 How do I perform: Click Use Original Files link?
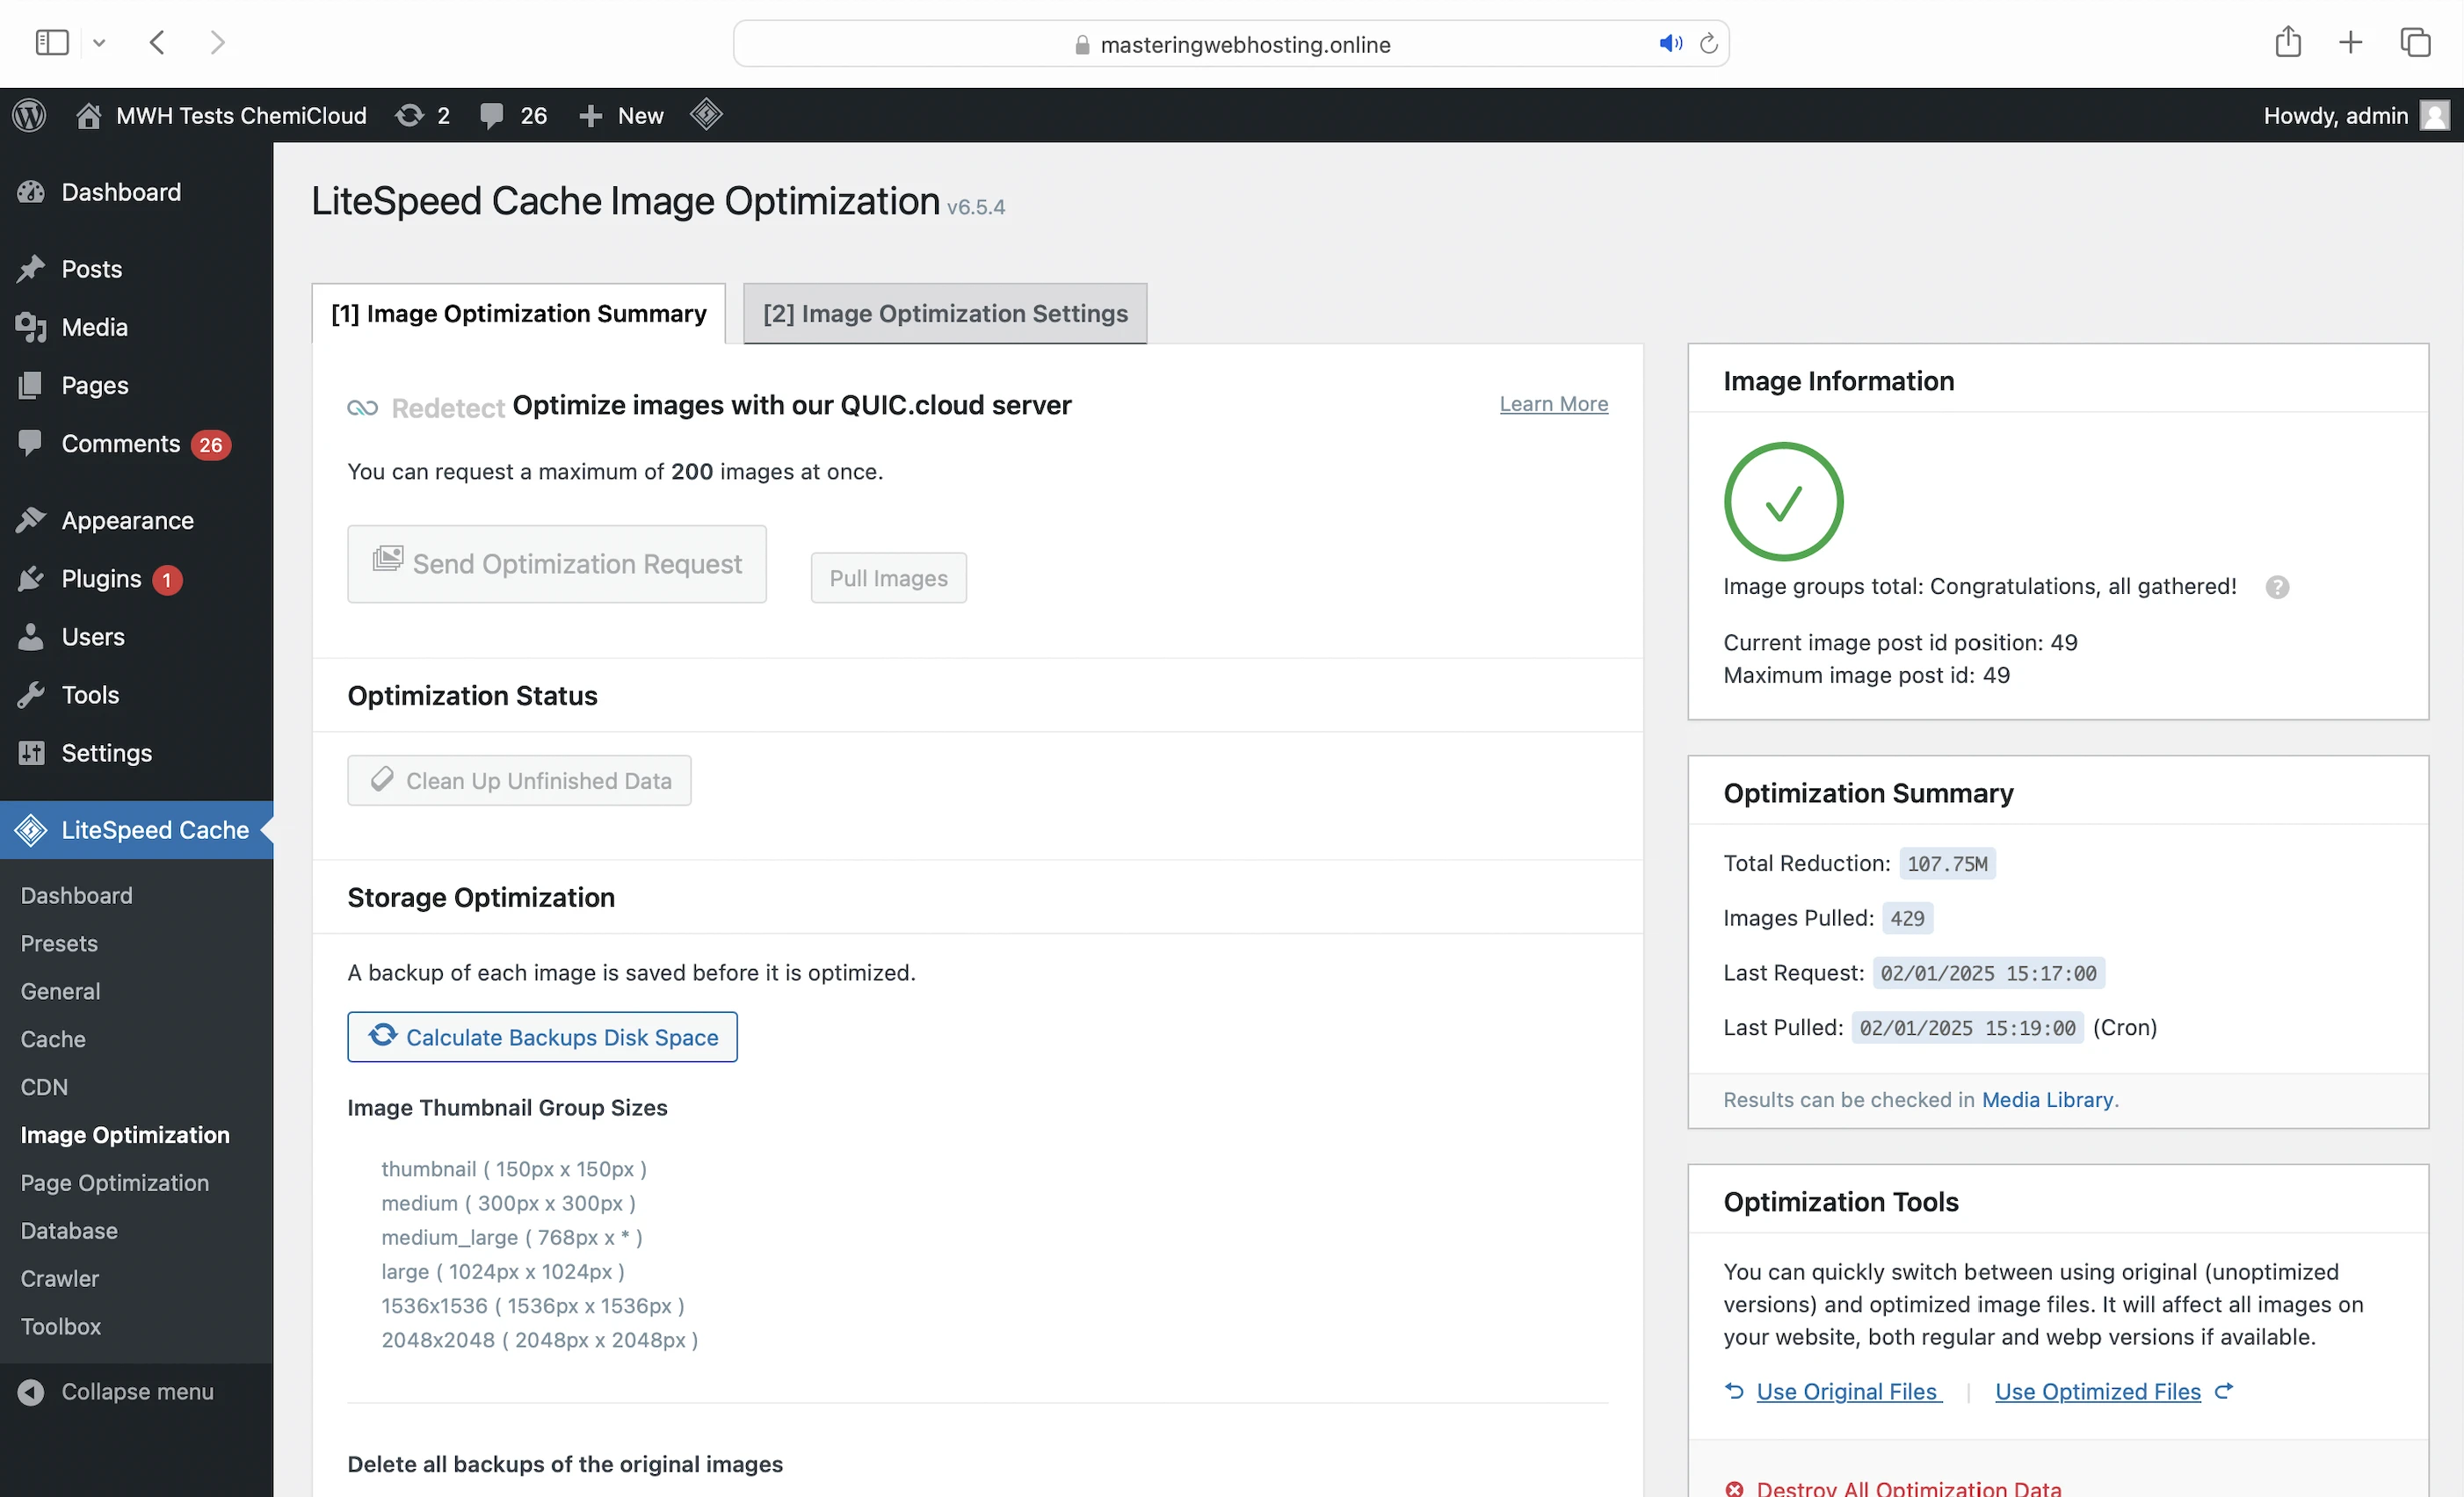tap(1846, 1391)
